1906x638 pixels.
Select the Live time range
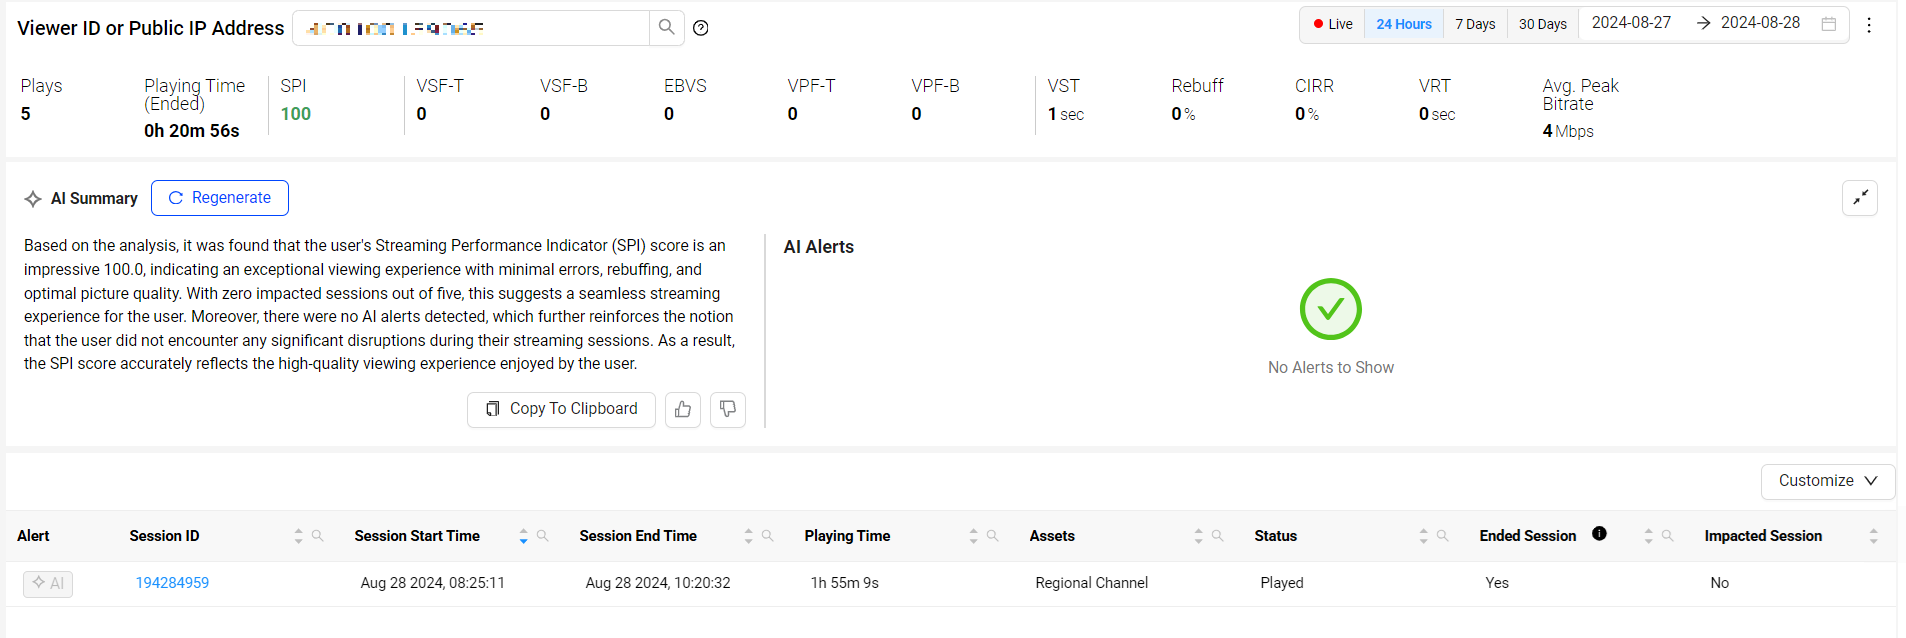coord(1333,24)
